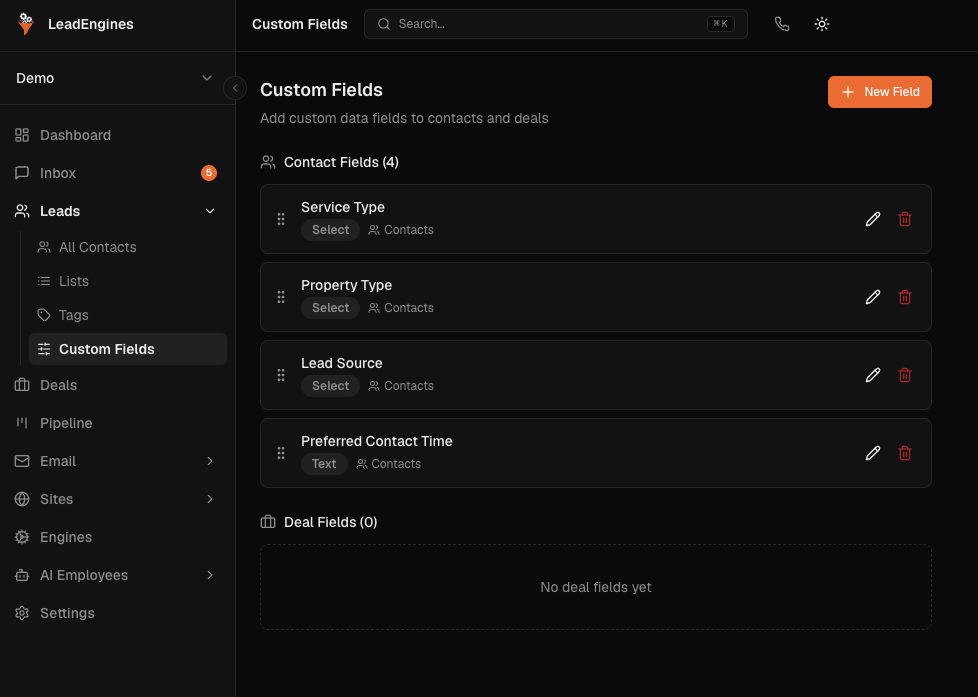Click the Property Type field name

[346, 285]
